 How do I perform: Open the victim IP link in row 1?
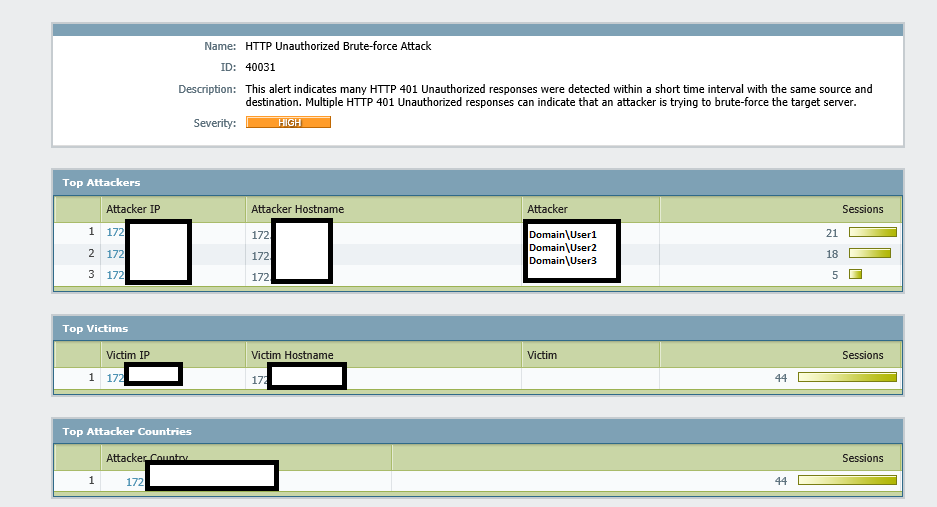(115, 378)
